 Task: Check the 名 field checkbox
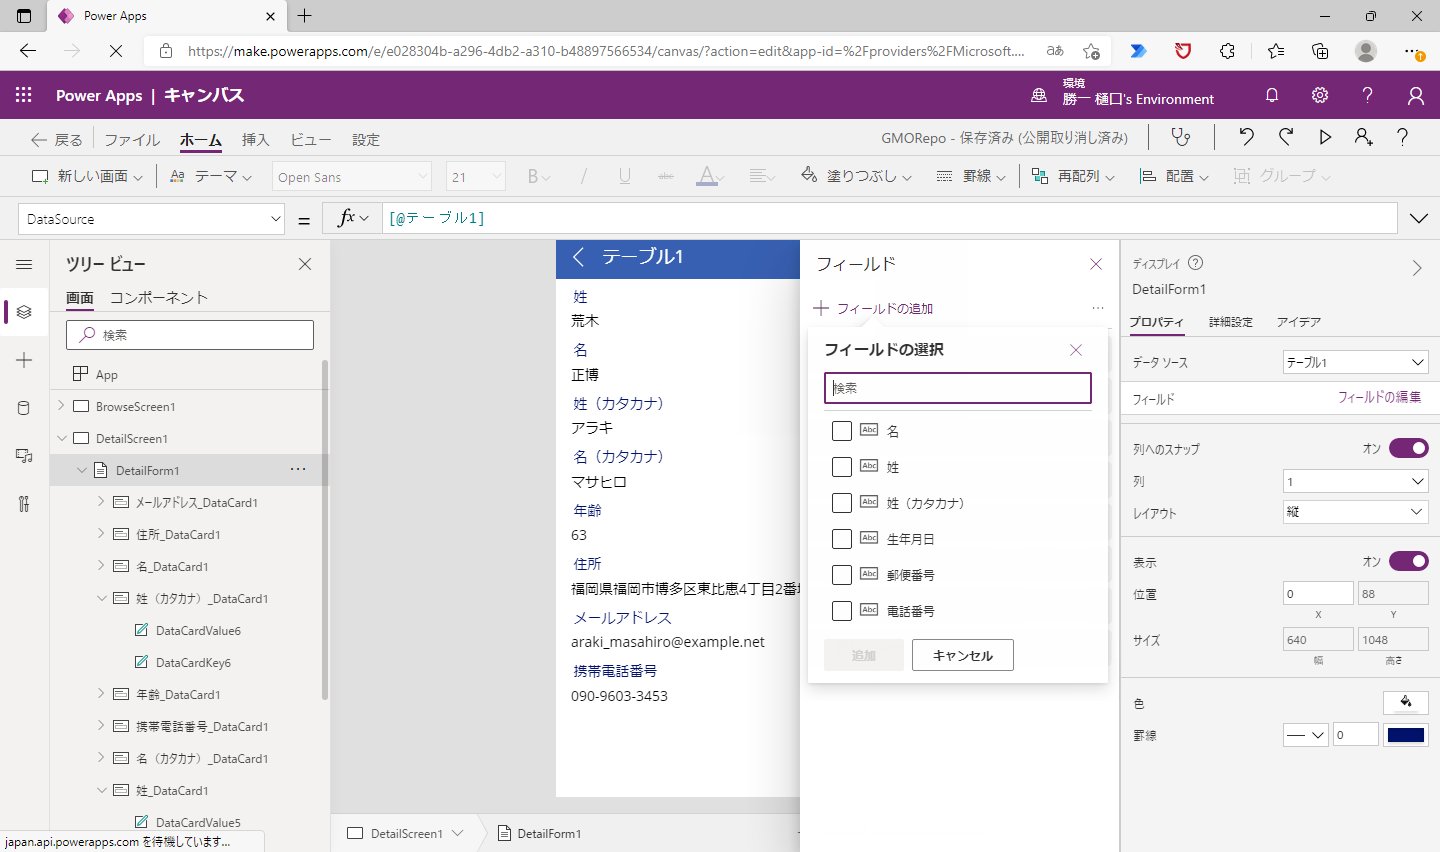coord(842,431)
